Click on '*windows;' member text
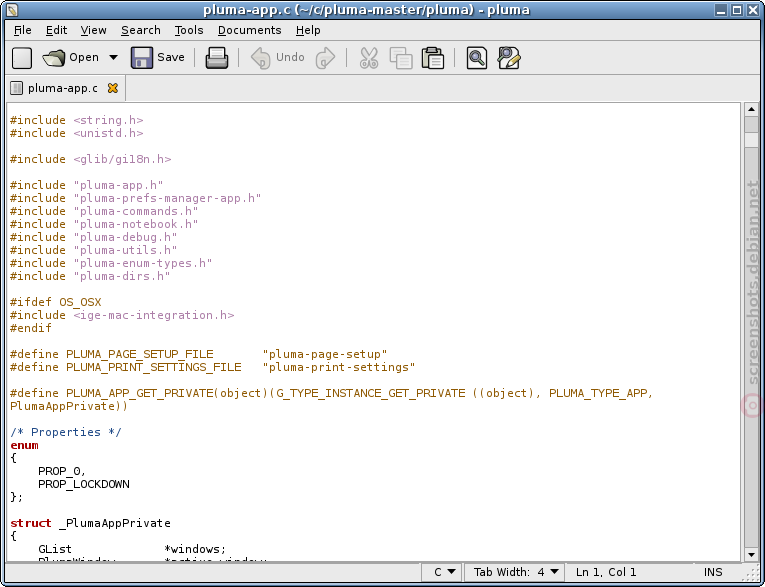This screenshot has height=587, width=765. coord(195,549)
